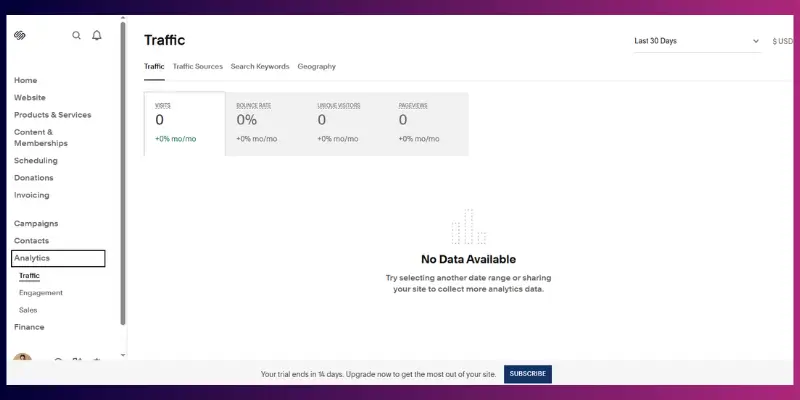
Task: Open Invoicing in the sidebar
Action: (32, 195)
